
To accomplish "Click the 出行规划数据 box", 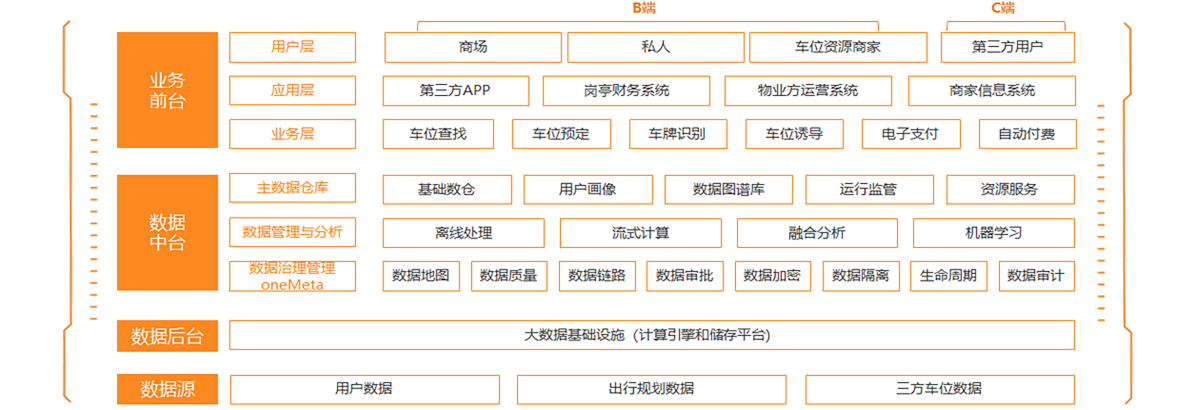I will click(652, 389).
